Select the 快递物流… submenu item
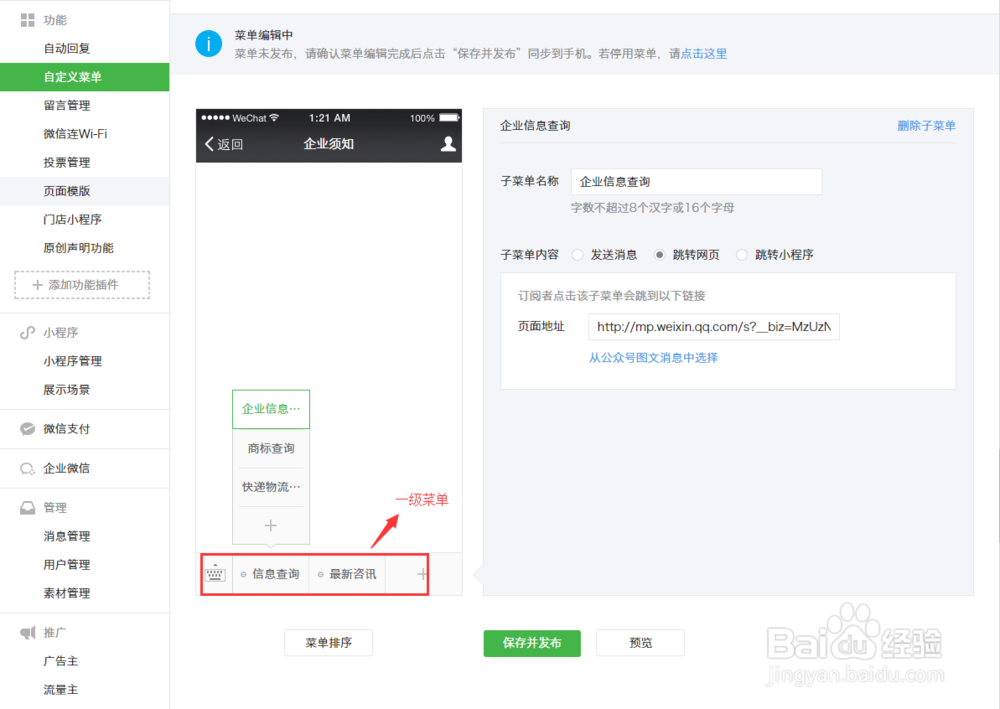1000x709 pixels. 271,487
